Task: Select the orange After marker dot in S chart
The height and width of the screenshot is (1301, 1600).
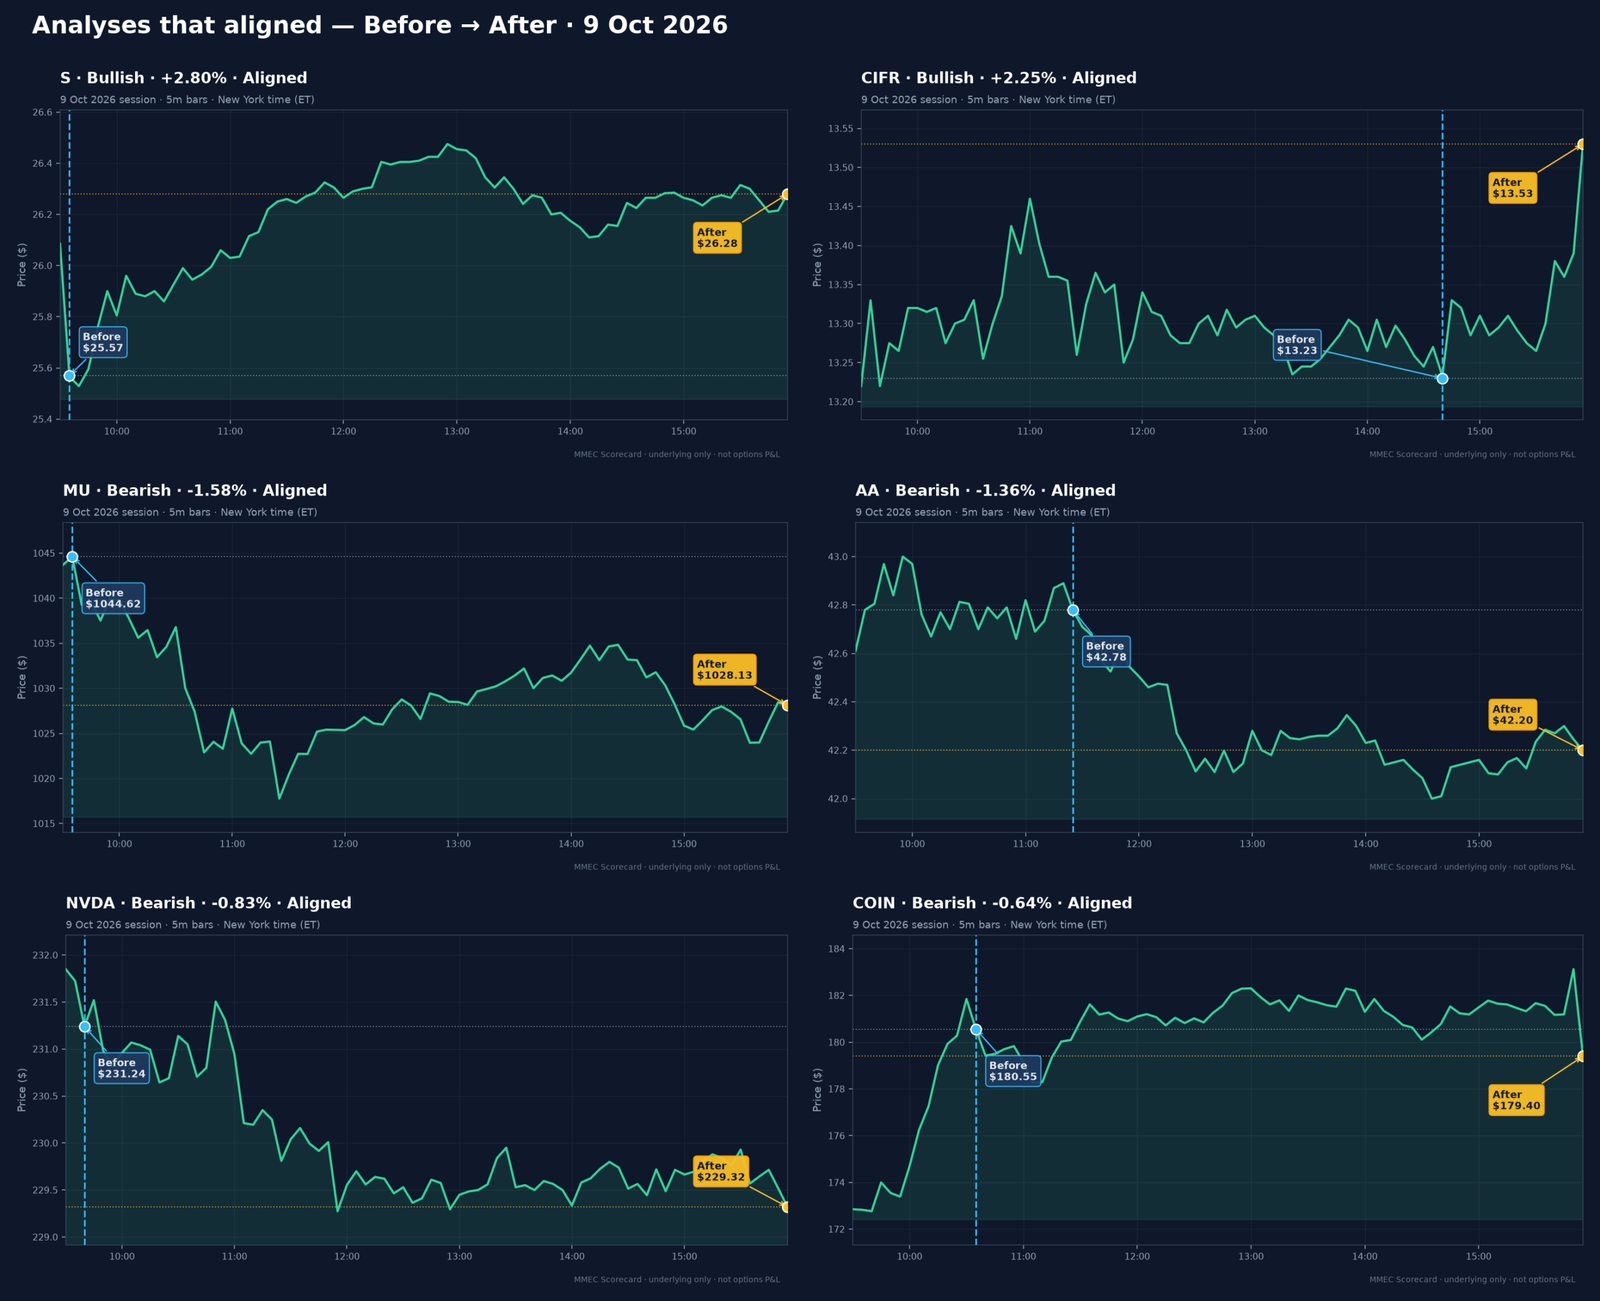Action: point(786,194)
